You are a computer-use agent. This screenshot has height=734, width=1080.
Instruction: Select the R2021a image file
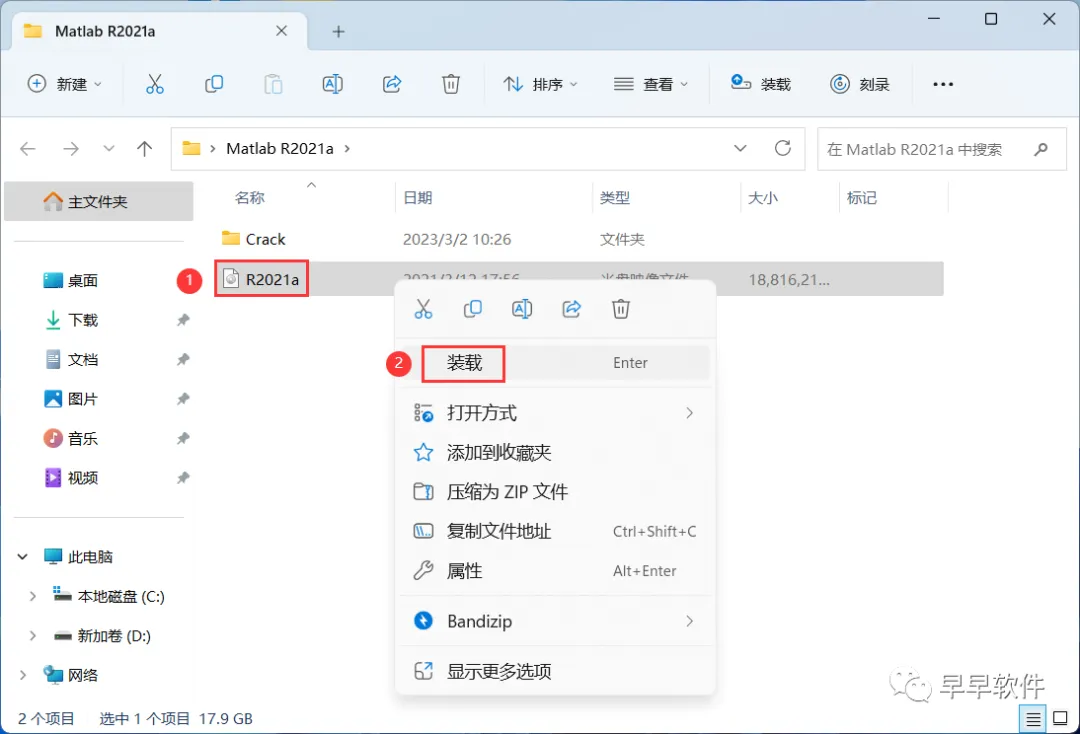262,279
